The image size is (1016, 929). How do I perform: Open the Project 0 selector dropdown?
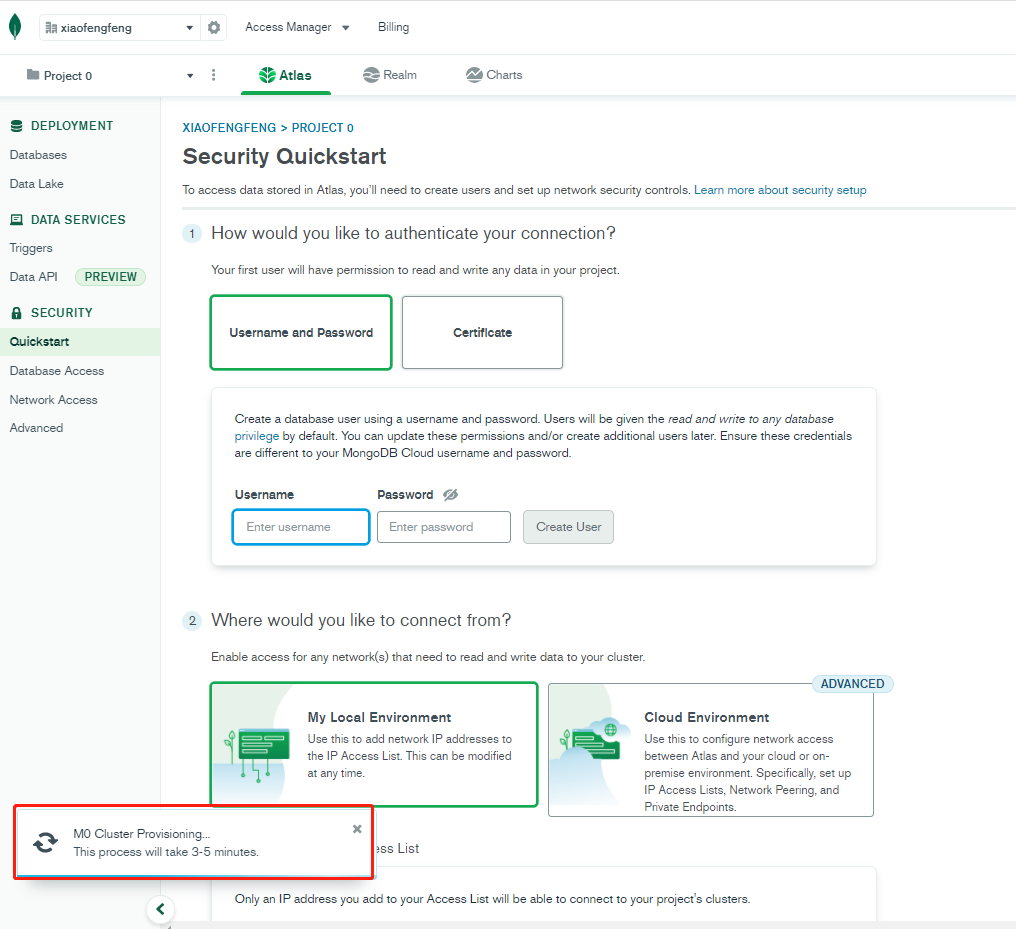pos(110,76)
